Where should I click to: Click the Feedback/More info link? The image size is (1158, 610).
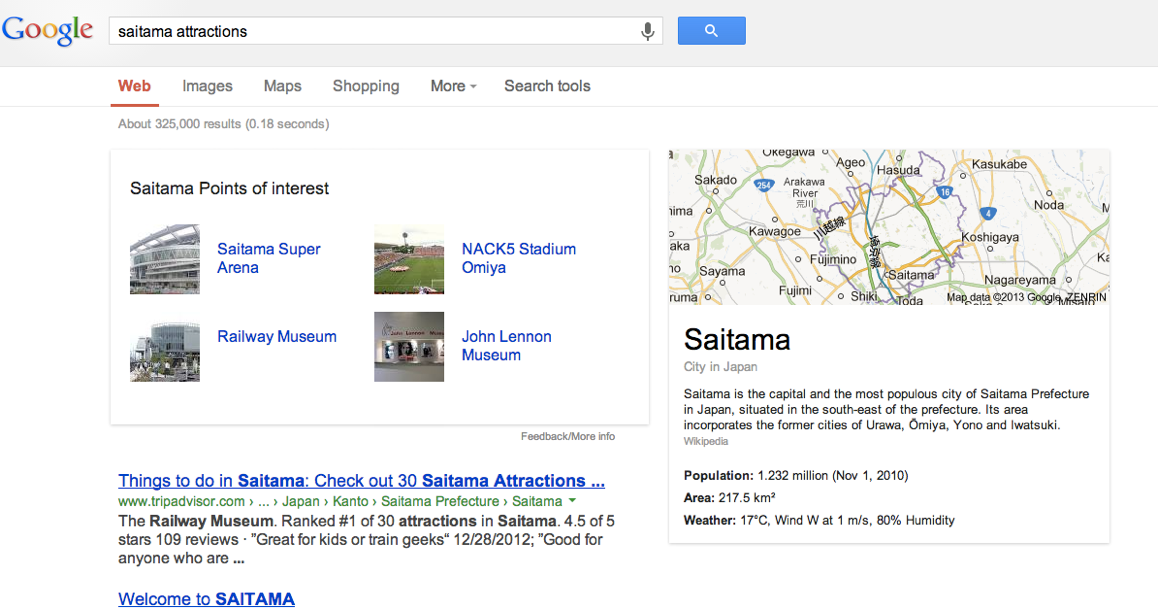coord(568,436)
